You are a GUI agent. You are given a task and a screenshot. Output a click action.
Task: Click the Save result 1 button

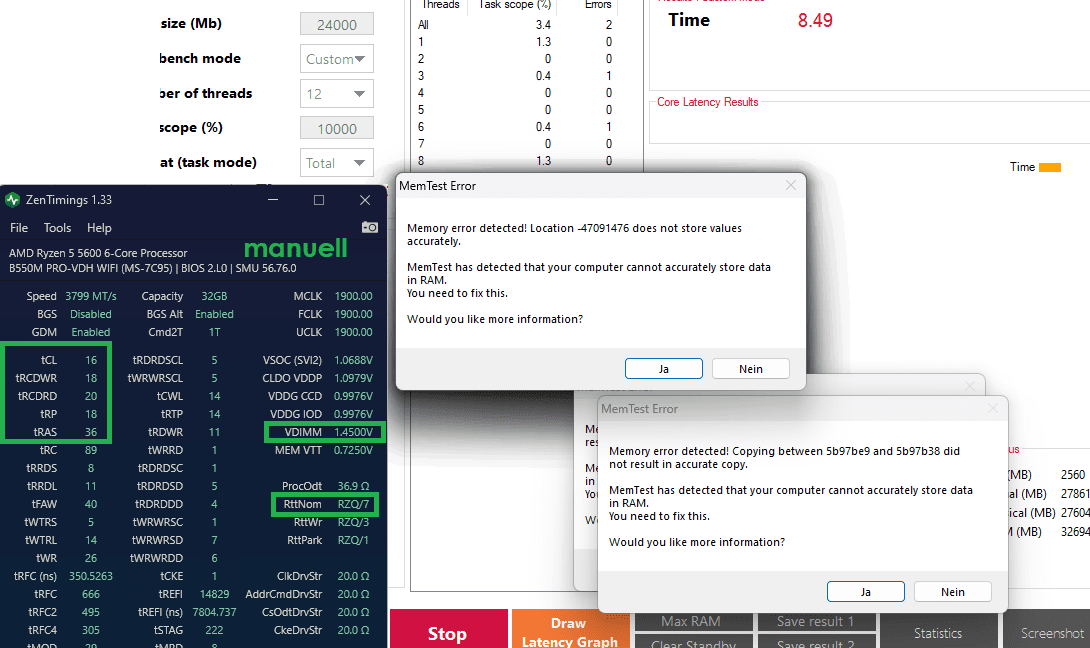[815, 621]
